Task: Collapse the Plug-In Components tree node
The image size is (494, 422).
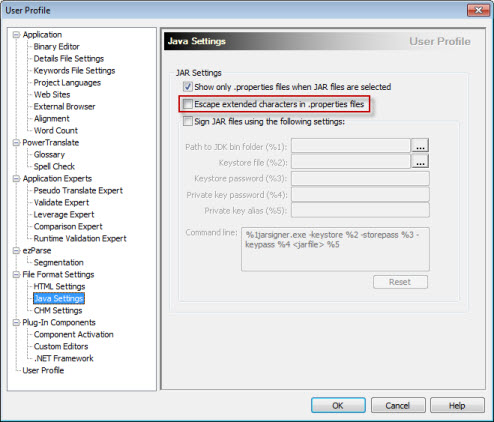Action: [16, 323]
